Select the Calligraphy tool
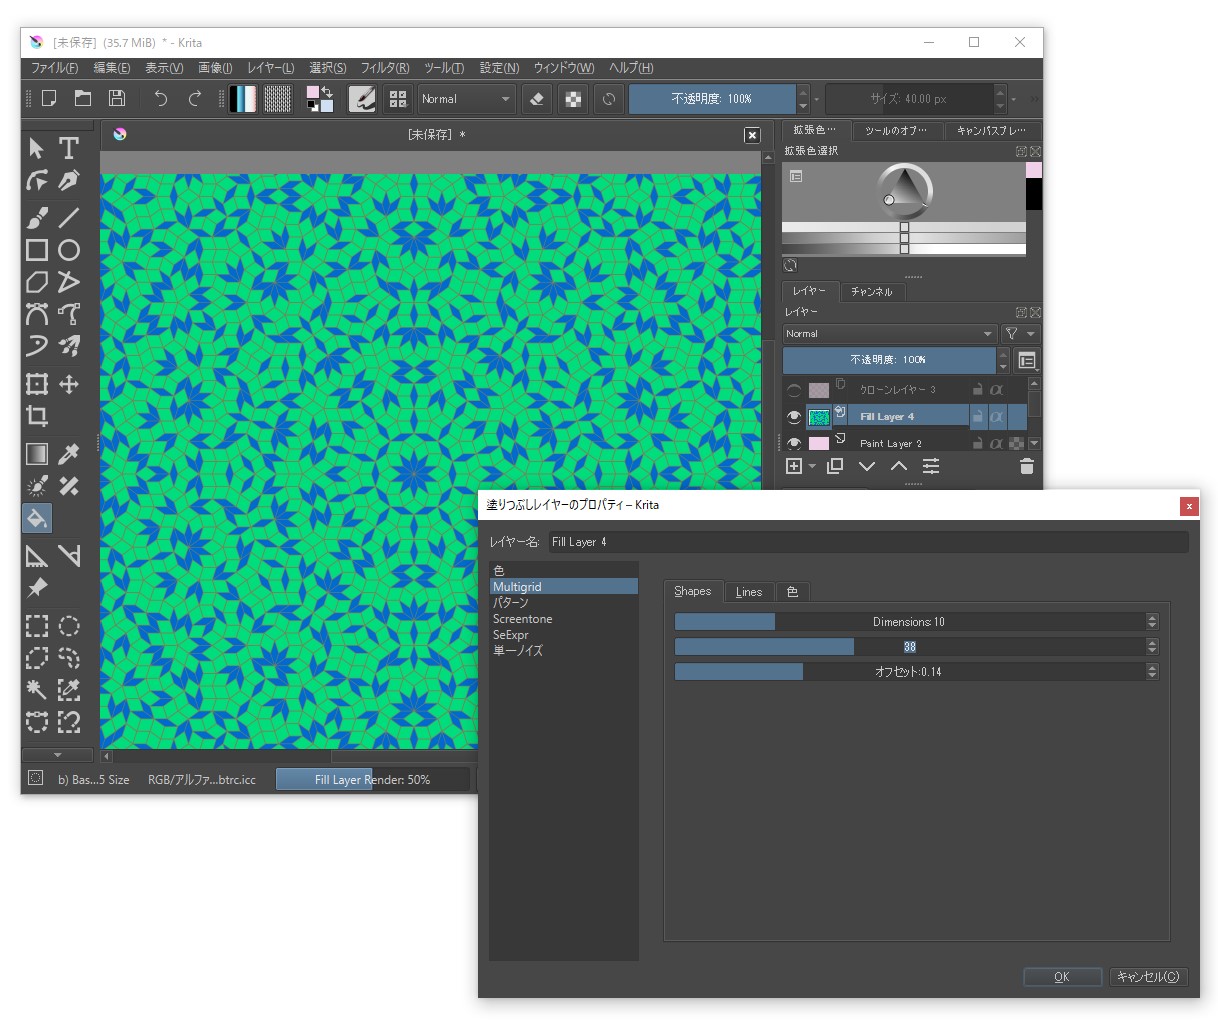The image size is (1218, 1032). click(69, 181)
